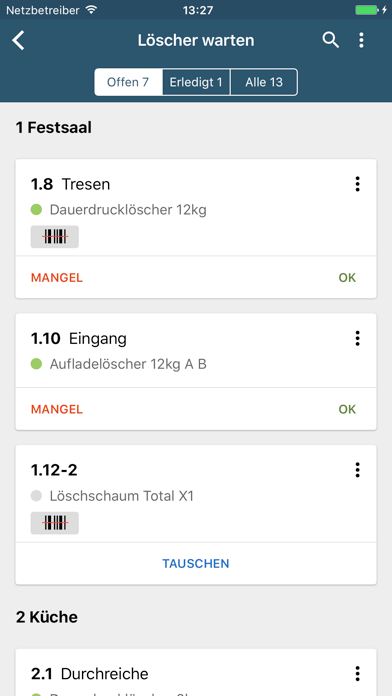Report MANGEL for 1.10 Eingang
Viewport: 392px width, 696px height.
coord(57,409)
